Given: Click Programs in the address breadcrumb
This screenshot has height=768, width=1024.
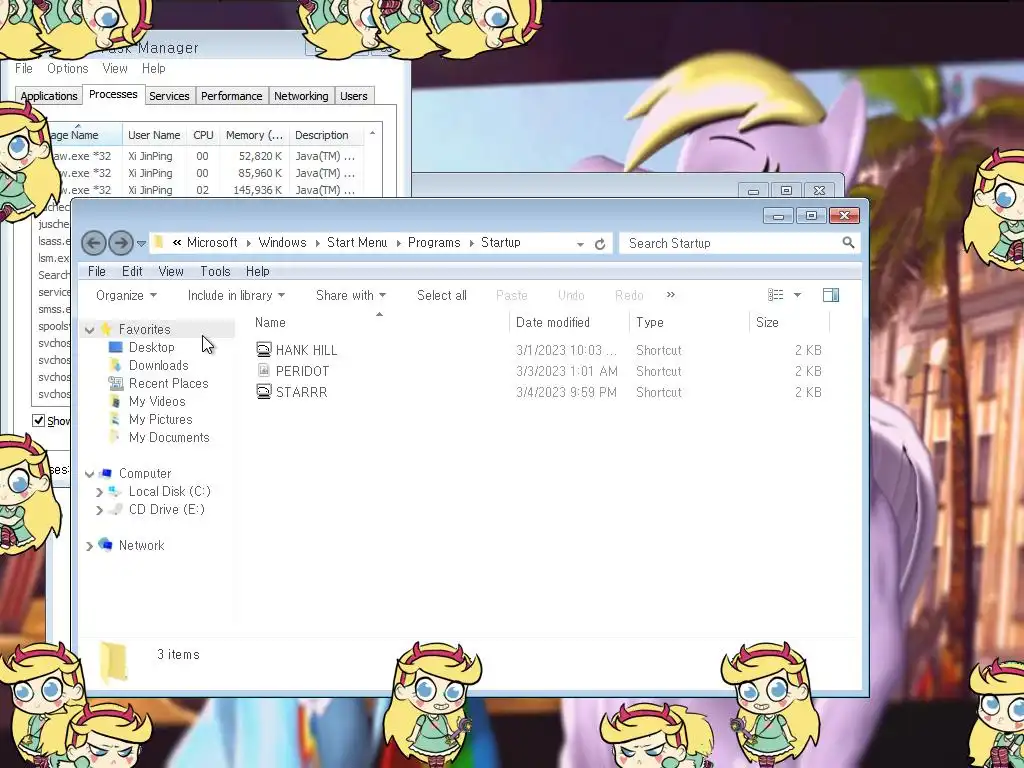Looking at the screenshot, I should pos(434,242).
